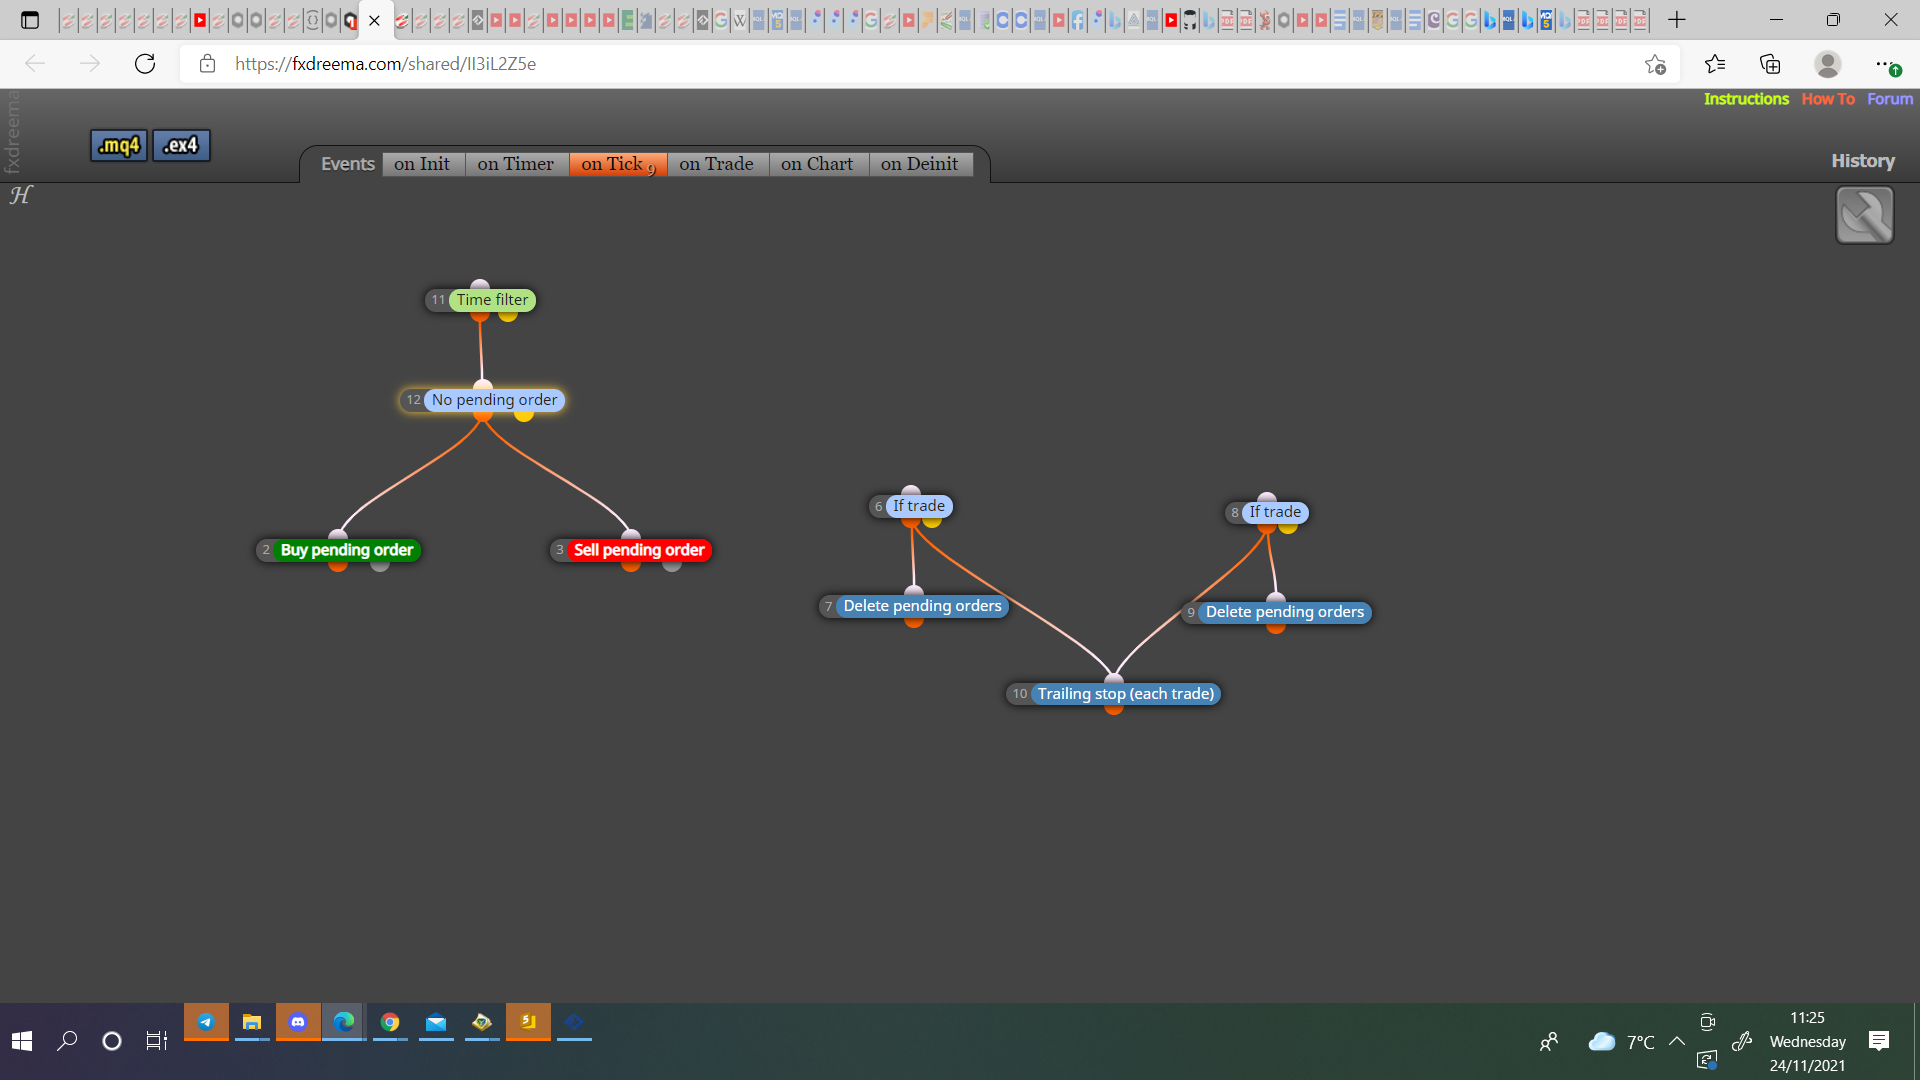The image size is (1920, 1080).
Task: Select Delete pending orders block 7
Action: 922,606
